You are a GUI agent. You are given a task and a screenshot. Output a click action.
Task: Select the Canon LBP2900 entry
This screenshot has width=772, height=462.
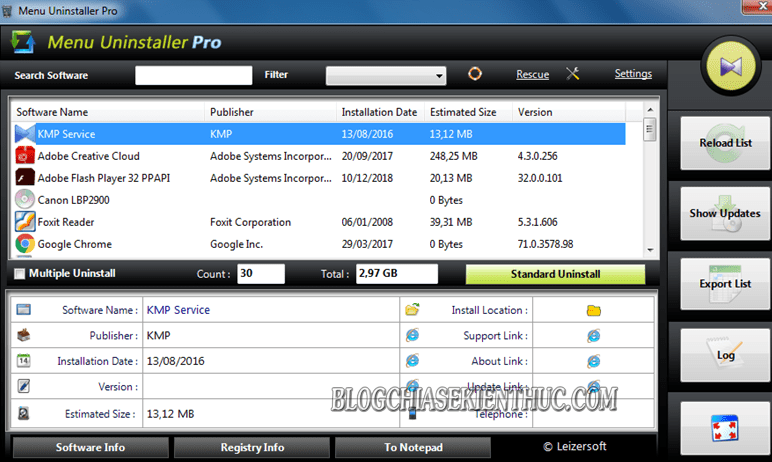tap(319, 200)
